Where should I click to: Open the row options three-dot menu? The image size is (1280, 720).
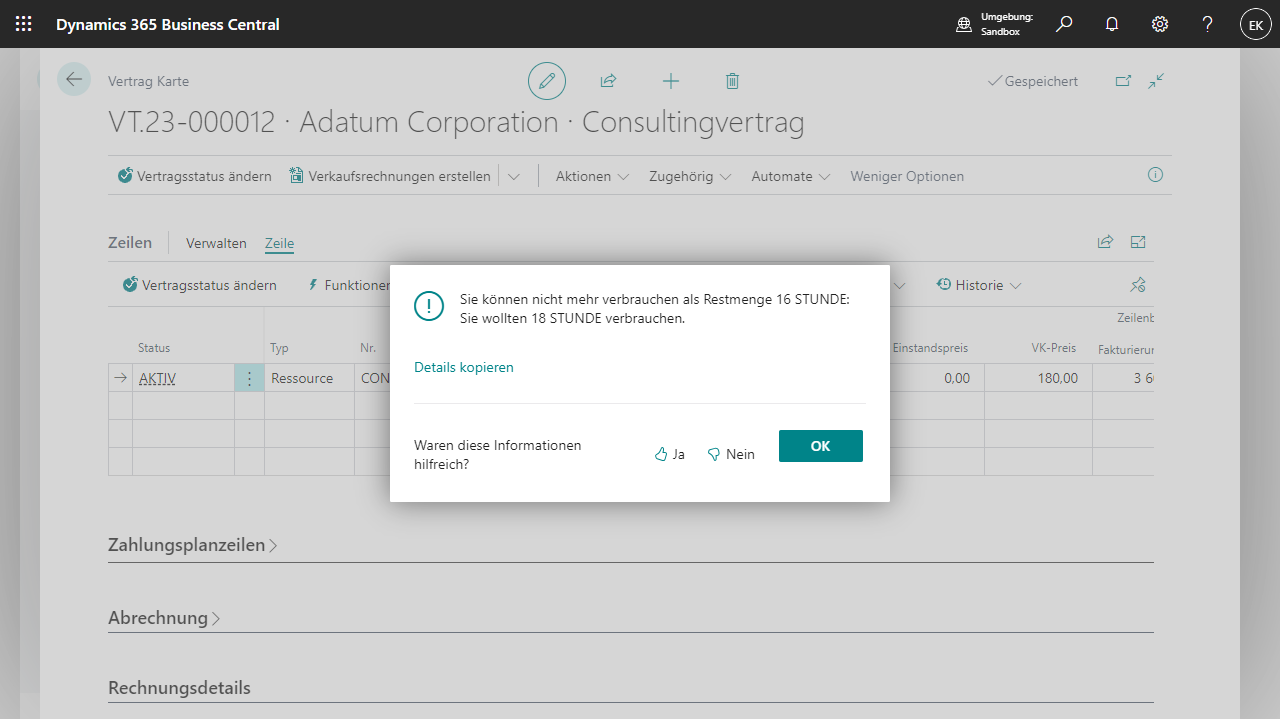click(x=249, y=379)
